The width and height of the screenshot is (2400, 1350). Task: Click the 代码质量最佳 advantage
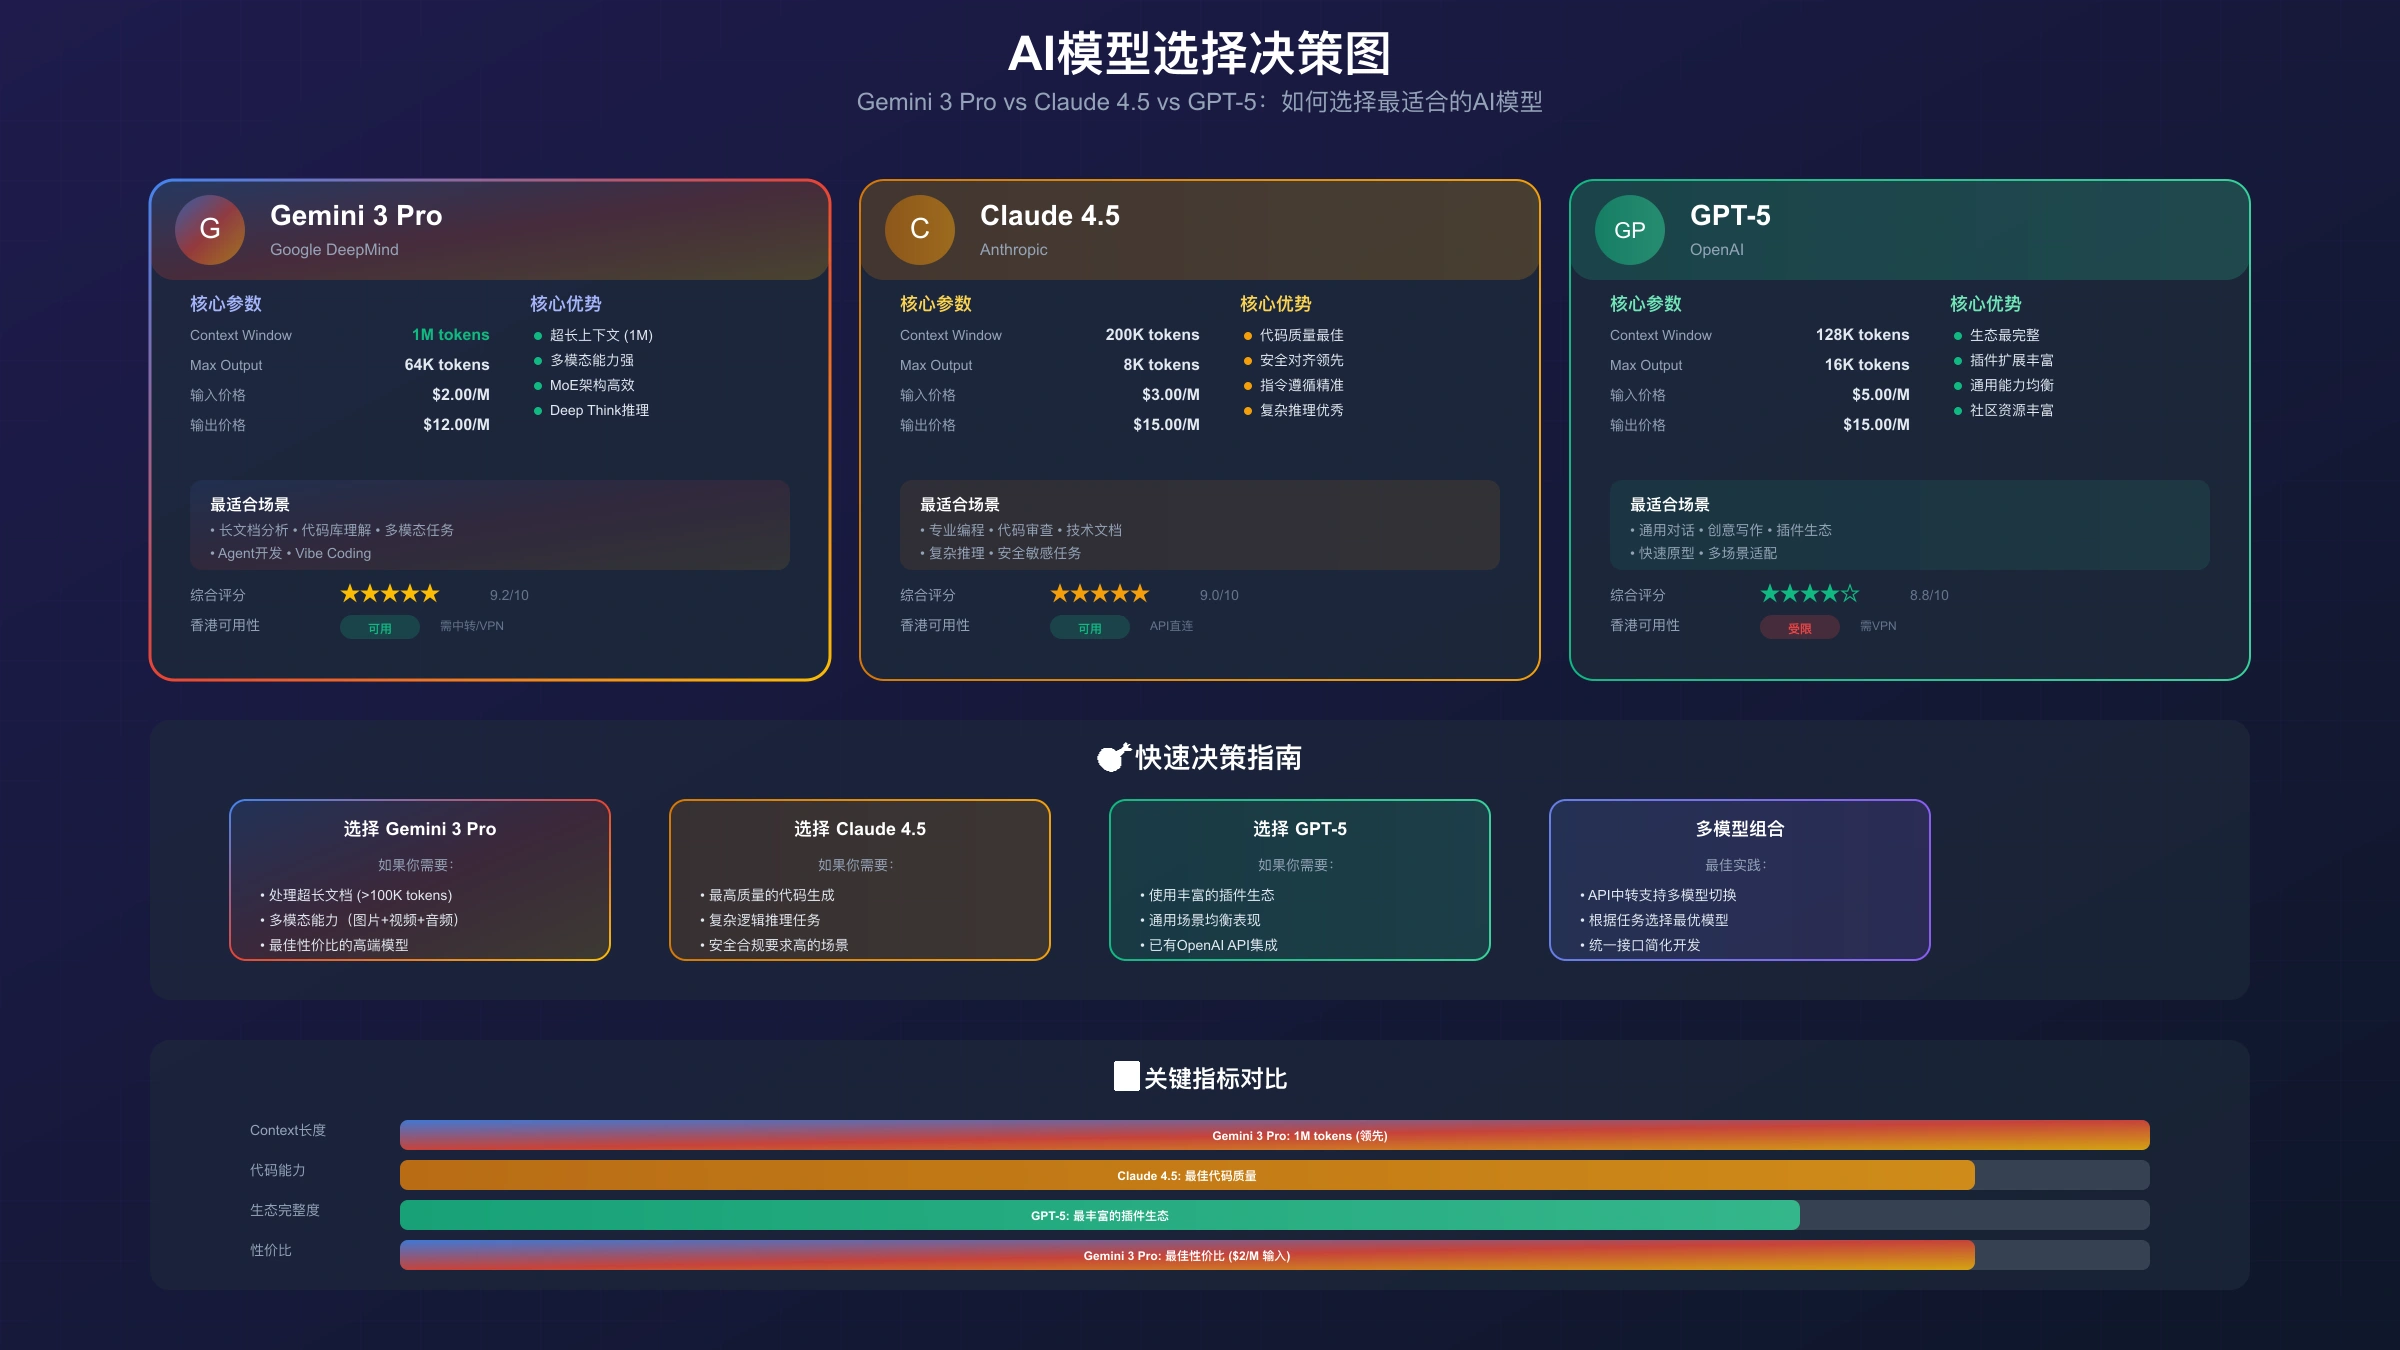tap(1301, 335)
